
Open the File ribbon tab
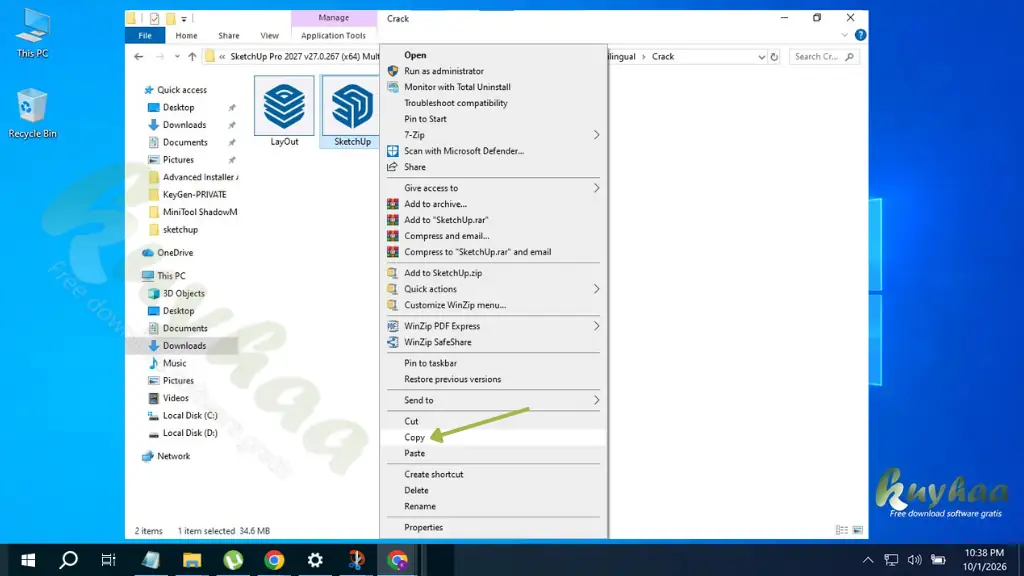145,36
